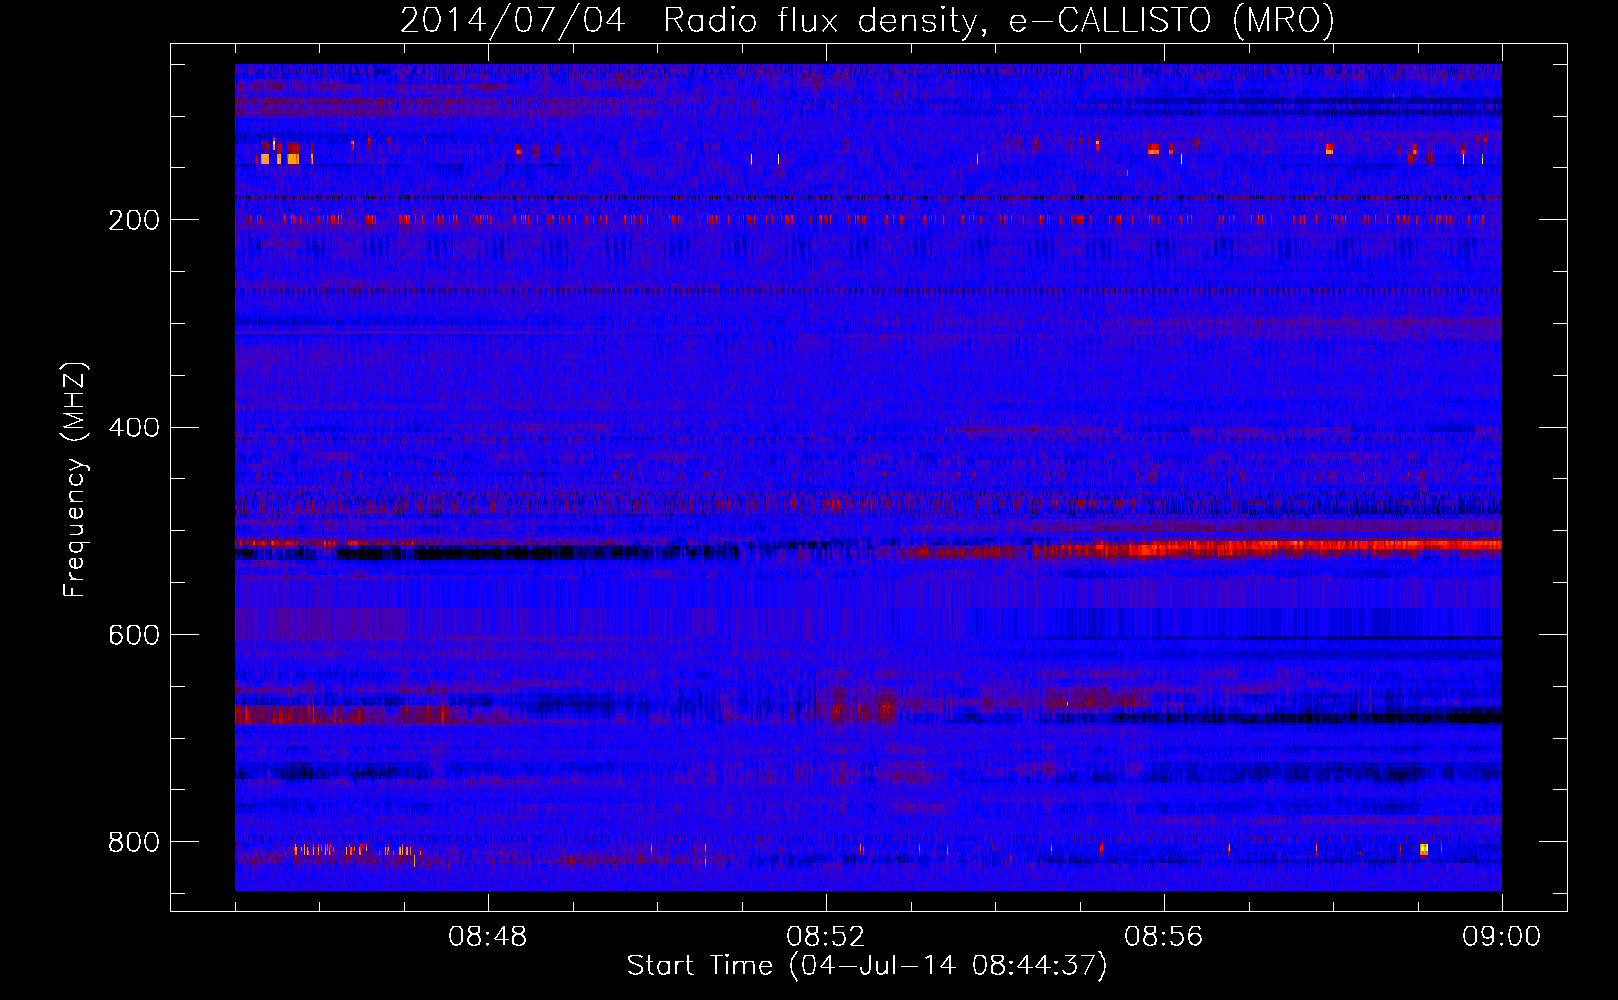Select the y-axis label "Frequency (MHZ)"
This screenshot has width=1618, height=1000.
click(75, 480)
